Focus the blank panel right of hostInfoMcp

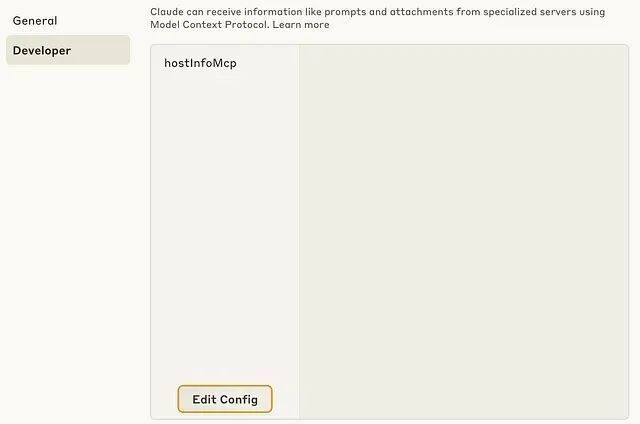(463, 231)
